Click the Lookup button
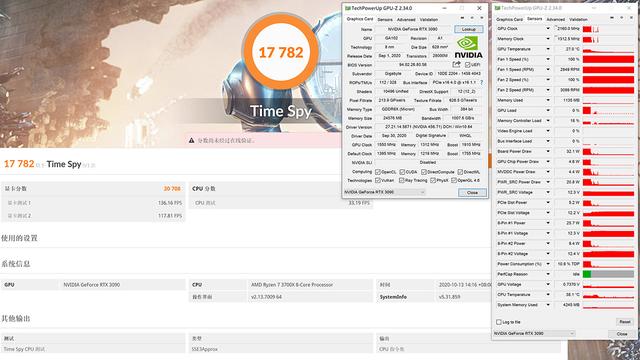 click(x=469, y=29)
